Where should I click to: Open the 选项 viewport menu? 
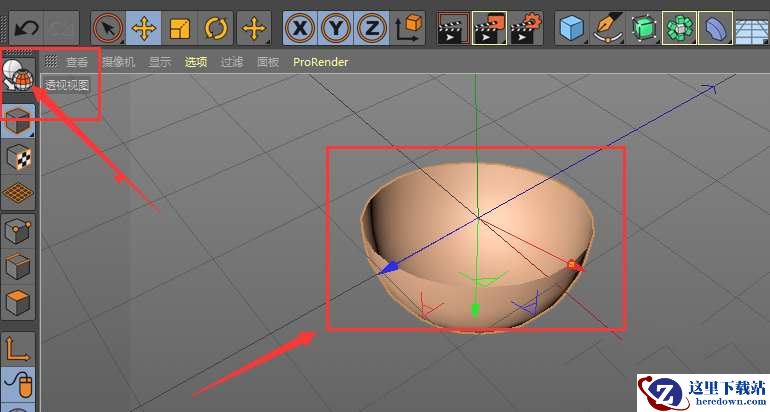pos(195,61)
